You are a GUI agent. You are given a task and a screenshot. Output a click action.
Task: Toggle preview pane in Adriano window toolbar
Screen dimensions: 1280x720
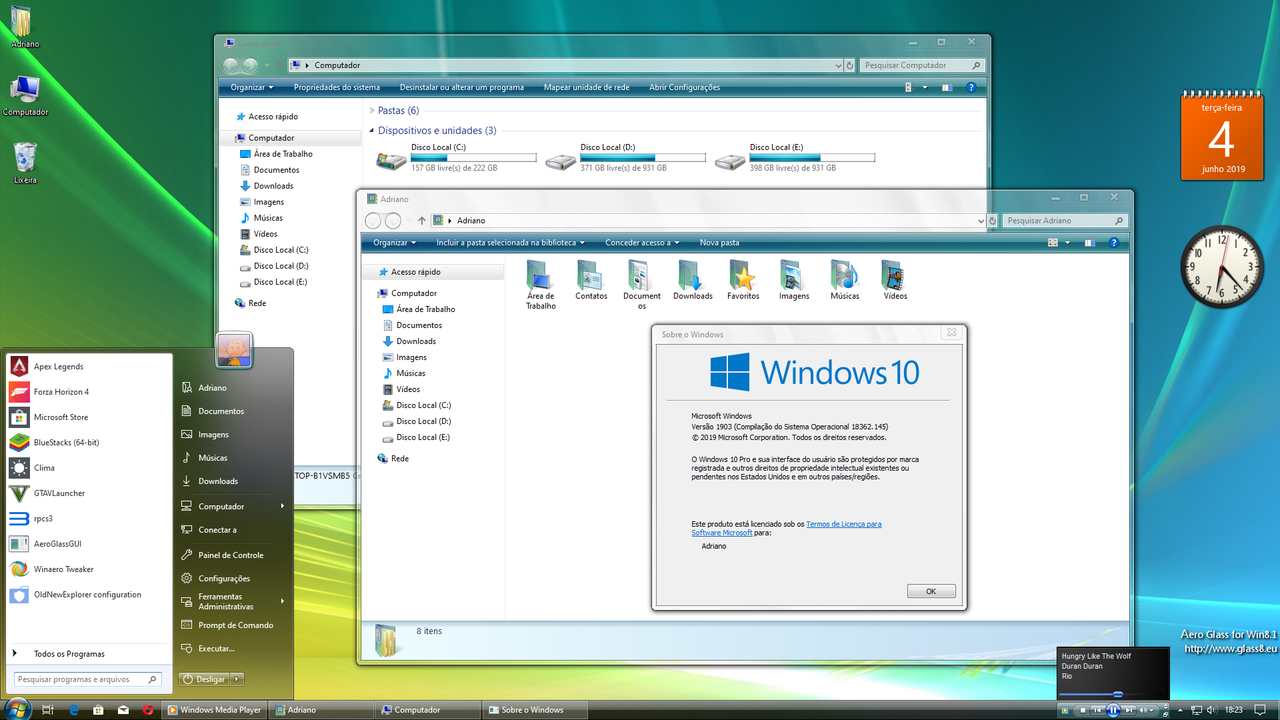(1089, 243)
